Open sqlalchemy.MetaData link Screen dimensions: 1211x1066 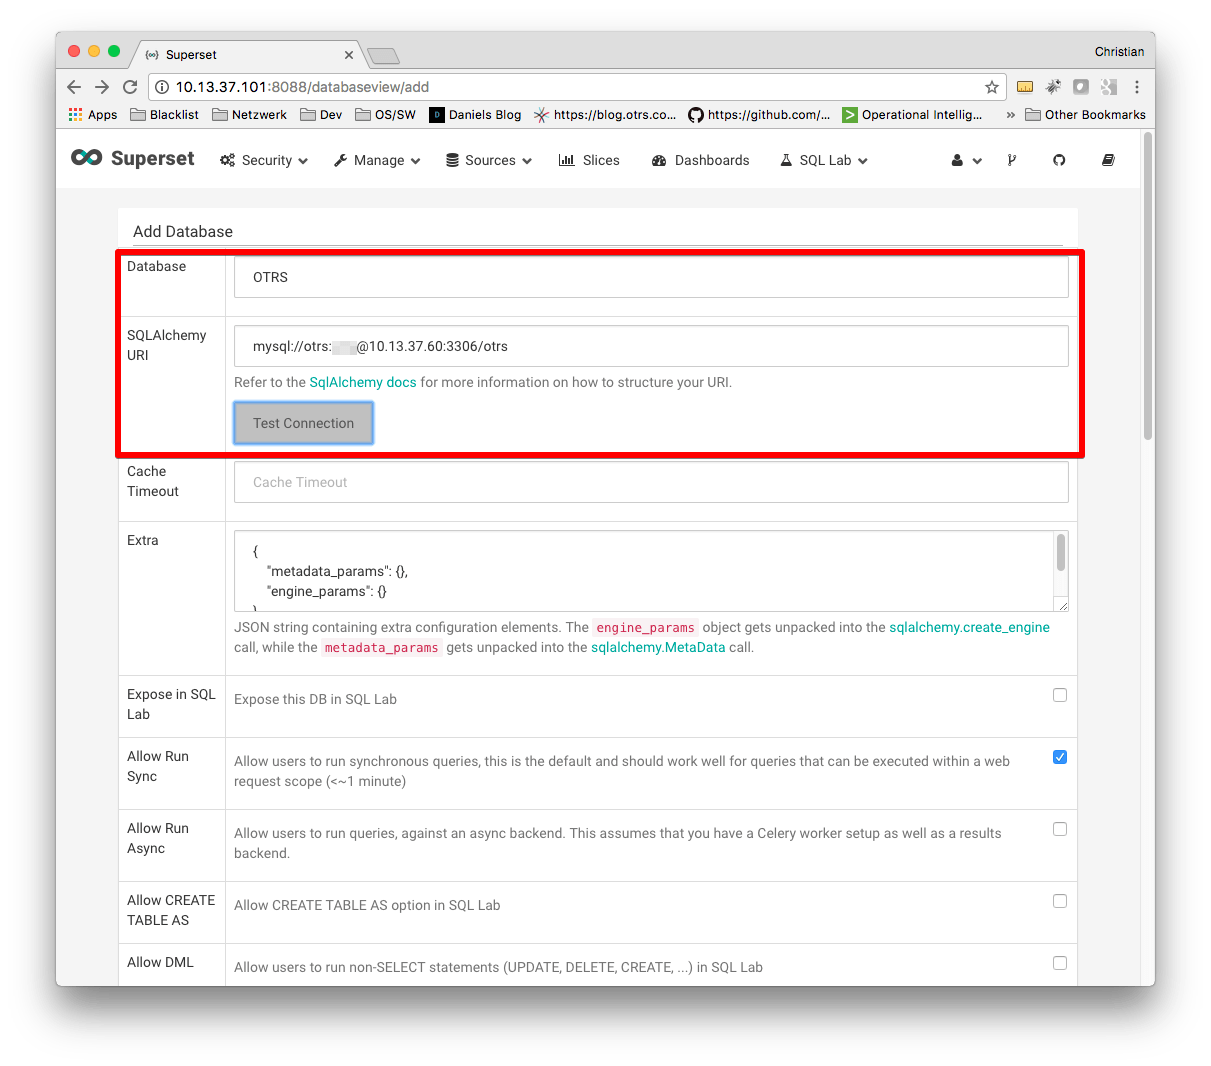click(658, 647)
